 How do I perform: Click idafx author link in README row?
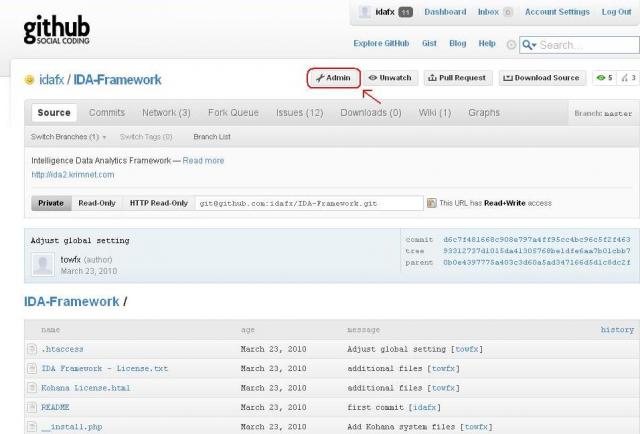coord(424,407)
